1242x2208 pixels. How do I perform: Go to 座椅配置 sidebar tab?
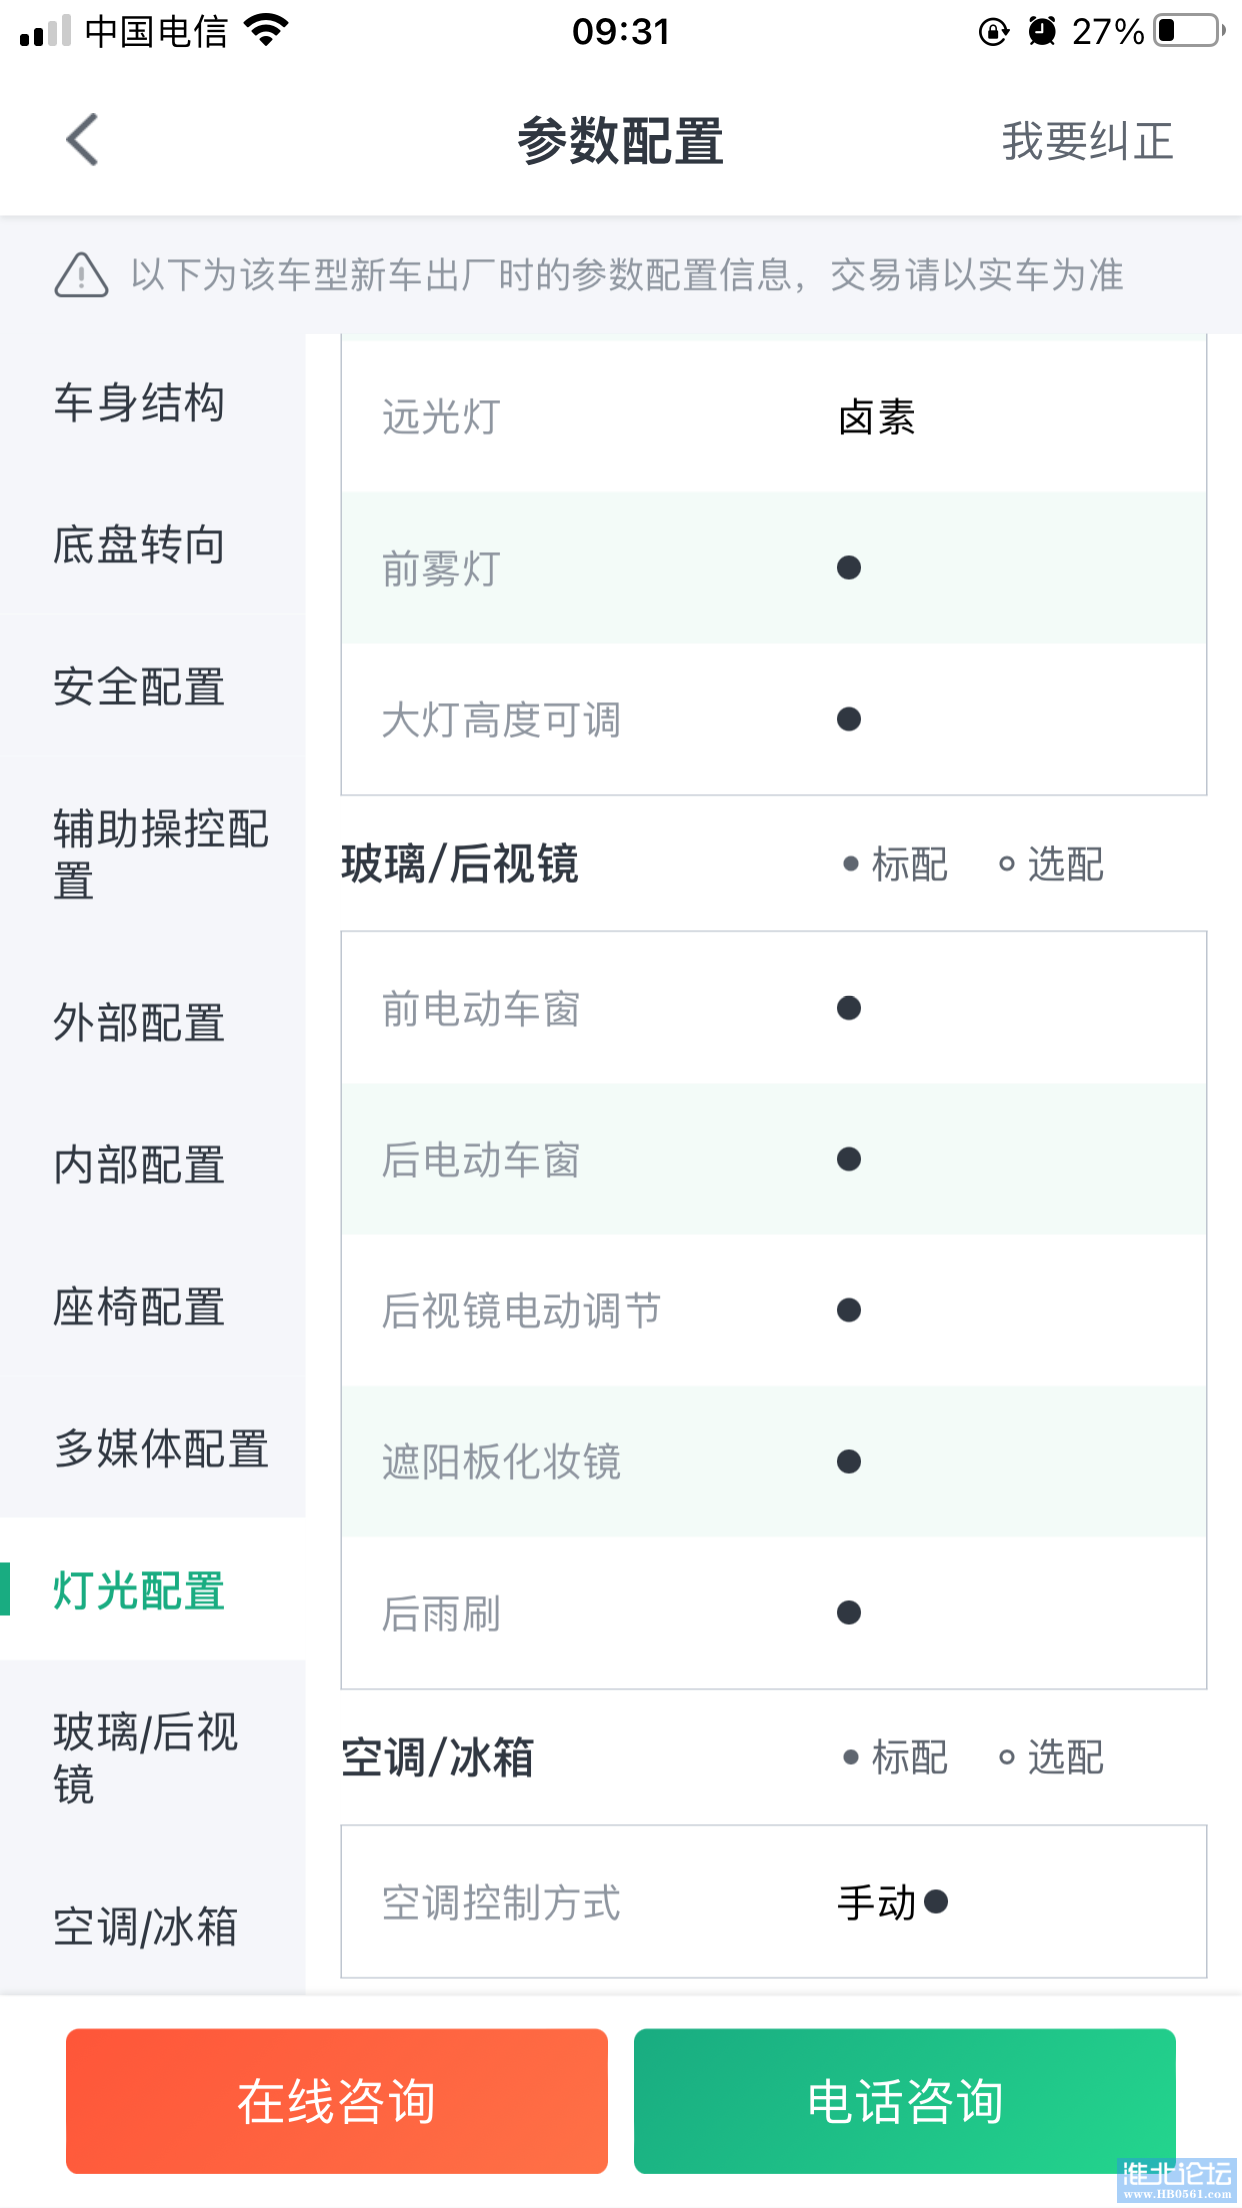click(x=139, y=1307)
